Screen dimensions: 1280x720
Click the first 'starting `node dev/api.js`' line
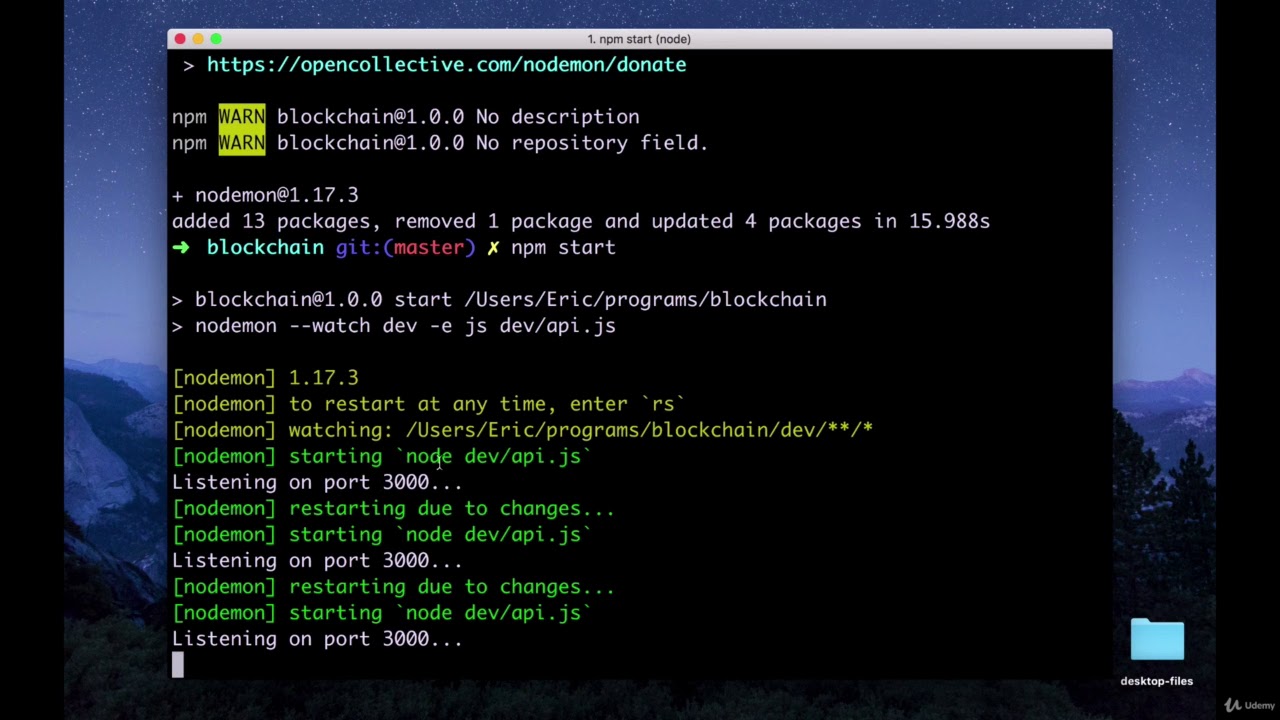click(382, 456)
